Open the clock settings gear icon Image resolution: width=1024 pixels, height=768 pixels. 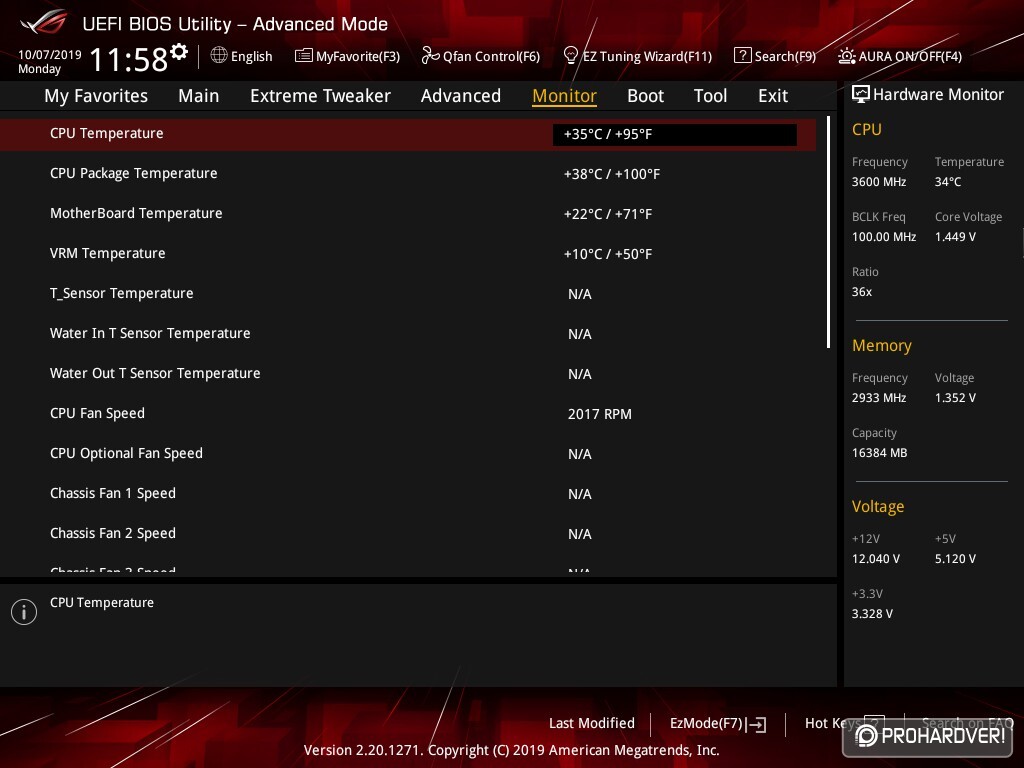pos(179,52)
